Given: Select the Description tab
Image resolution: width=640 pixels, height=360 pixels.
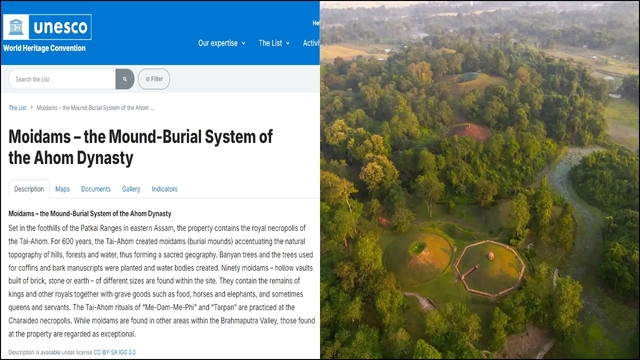Looking at the screenshot, I should [29, 189].
